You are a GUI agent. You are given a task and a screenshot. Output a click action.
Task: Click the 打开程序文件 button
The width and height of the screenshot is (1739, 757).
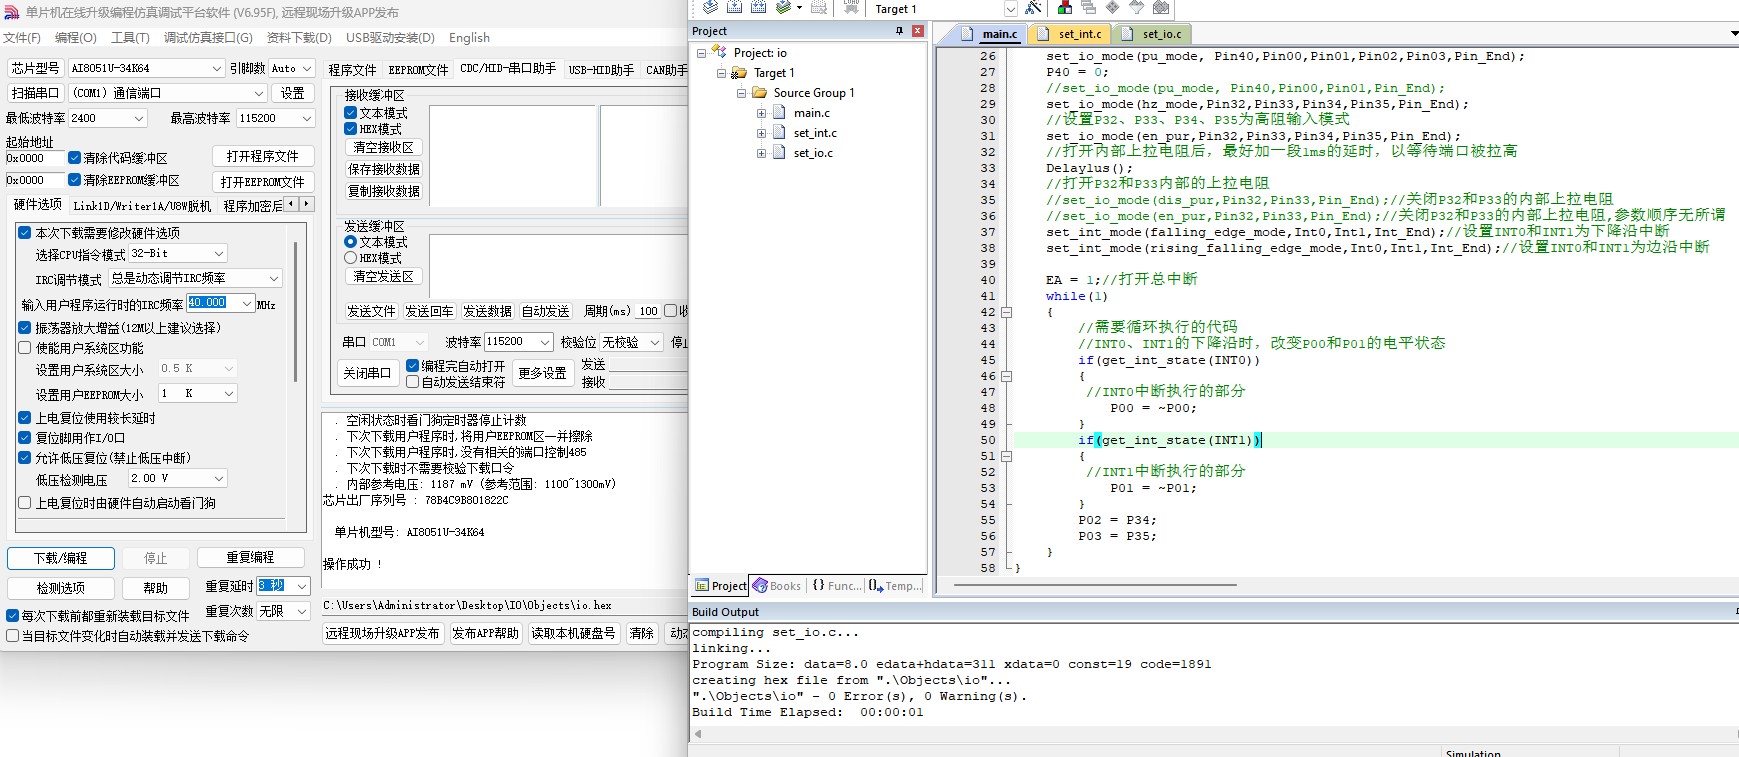[x=263, y=157]
